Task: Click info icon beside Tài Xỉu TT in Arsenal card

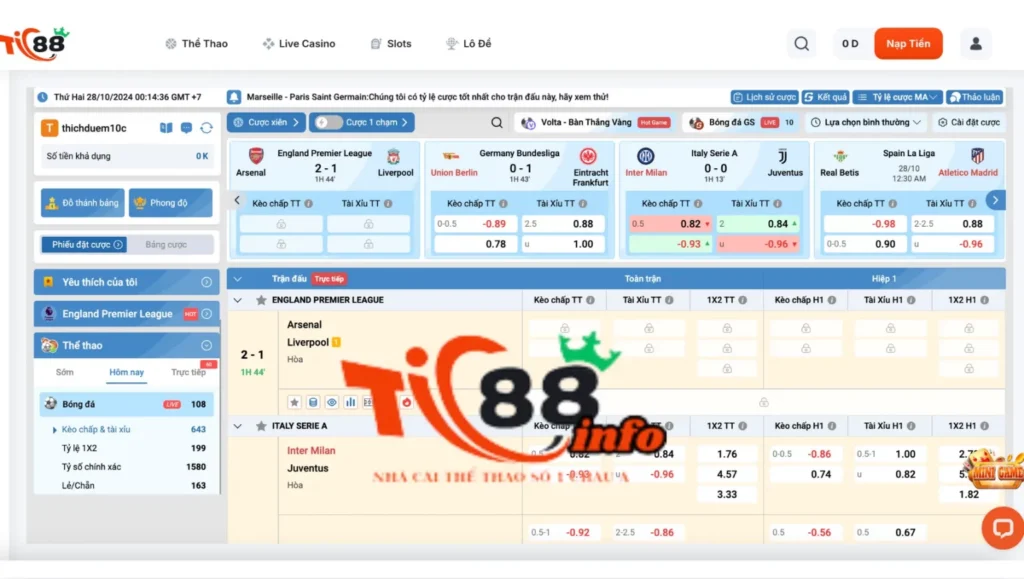Action: click(388, 204)
